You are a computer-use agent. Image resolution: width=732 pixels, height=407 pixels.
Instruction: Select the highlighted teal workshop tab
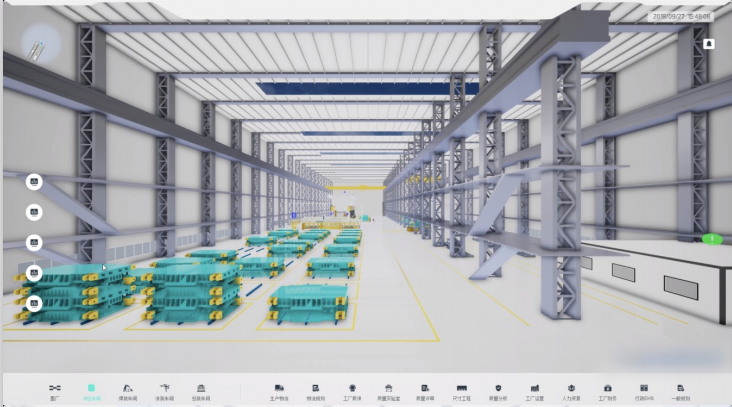tap(91, 390)
